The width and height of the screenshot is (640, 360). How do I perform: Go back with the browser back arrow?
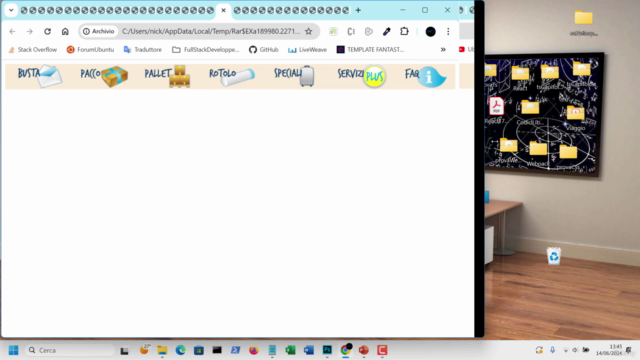coord(12,31)
